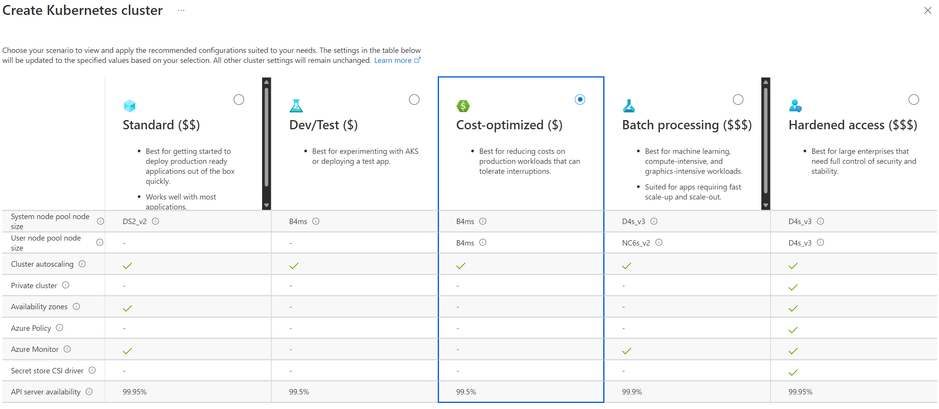
Task: Show info for Availability zones row
Action: point(76,306)
